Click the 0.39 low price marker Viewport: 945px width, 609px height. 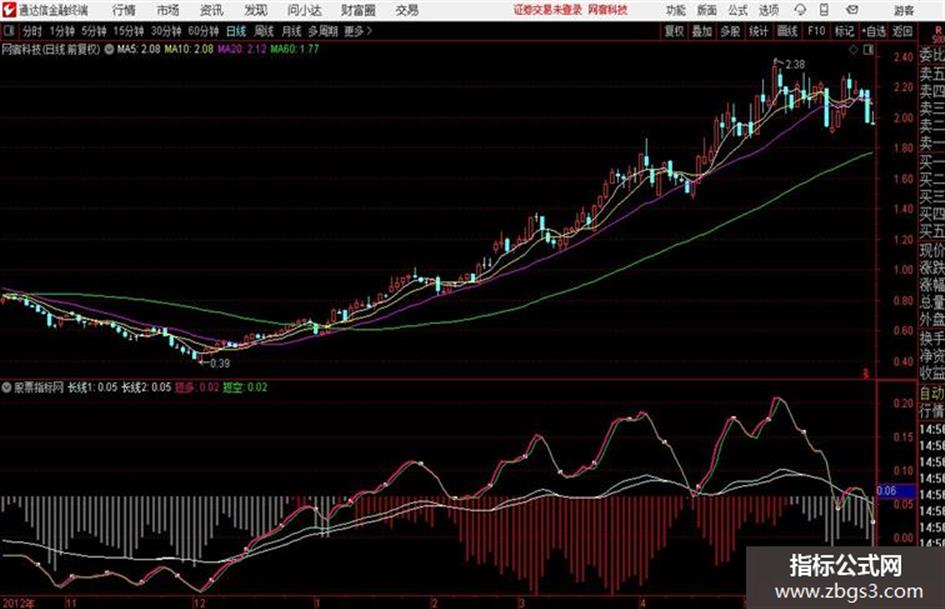(x=219, y=364)
